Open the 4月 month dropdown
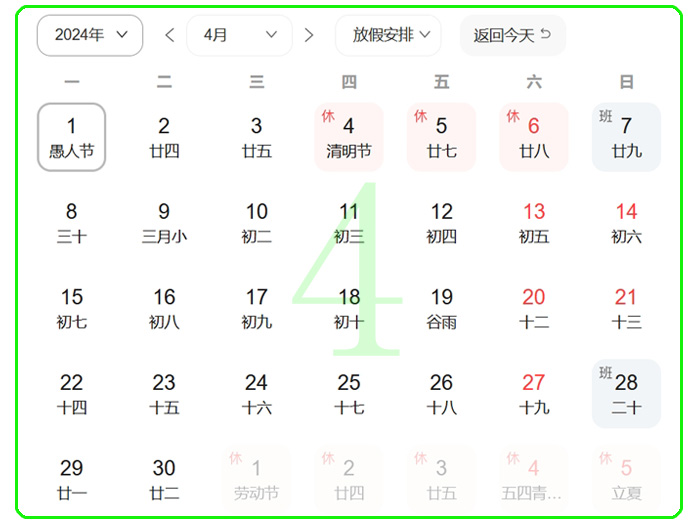This screenshot has height=525, width=700. [240, 35]
